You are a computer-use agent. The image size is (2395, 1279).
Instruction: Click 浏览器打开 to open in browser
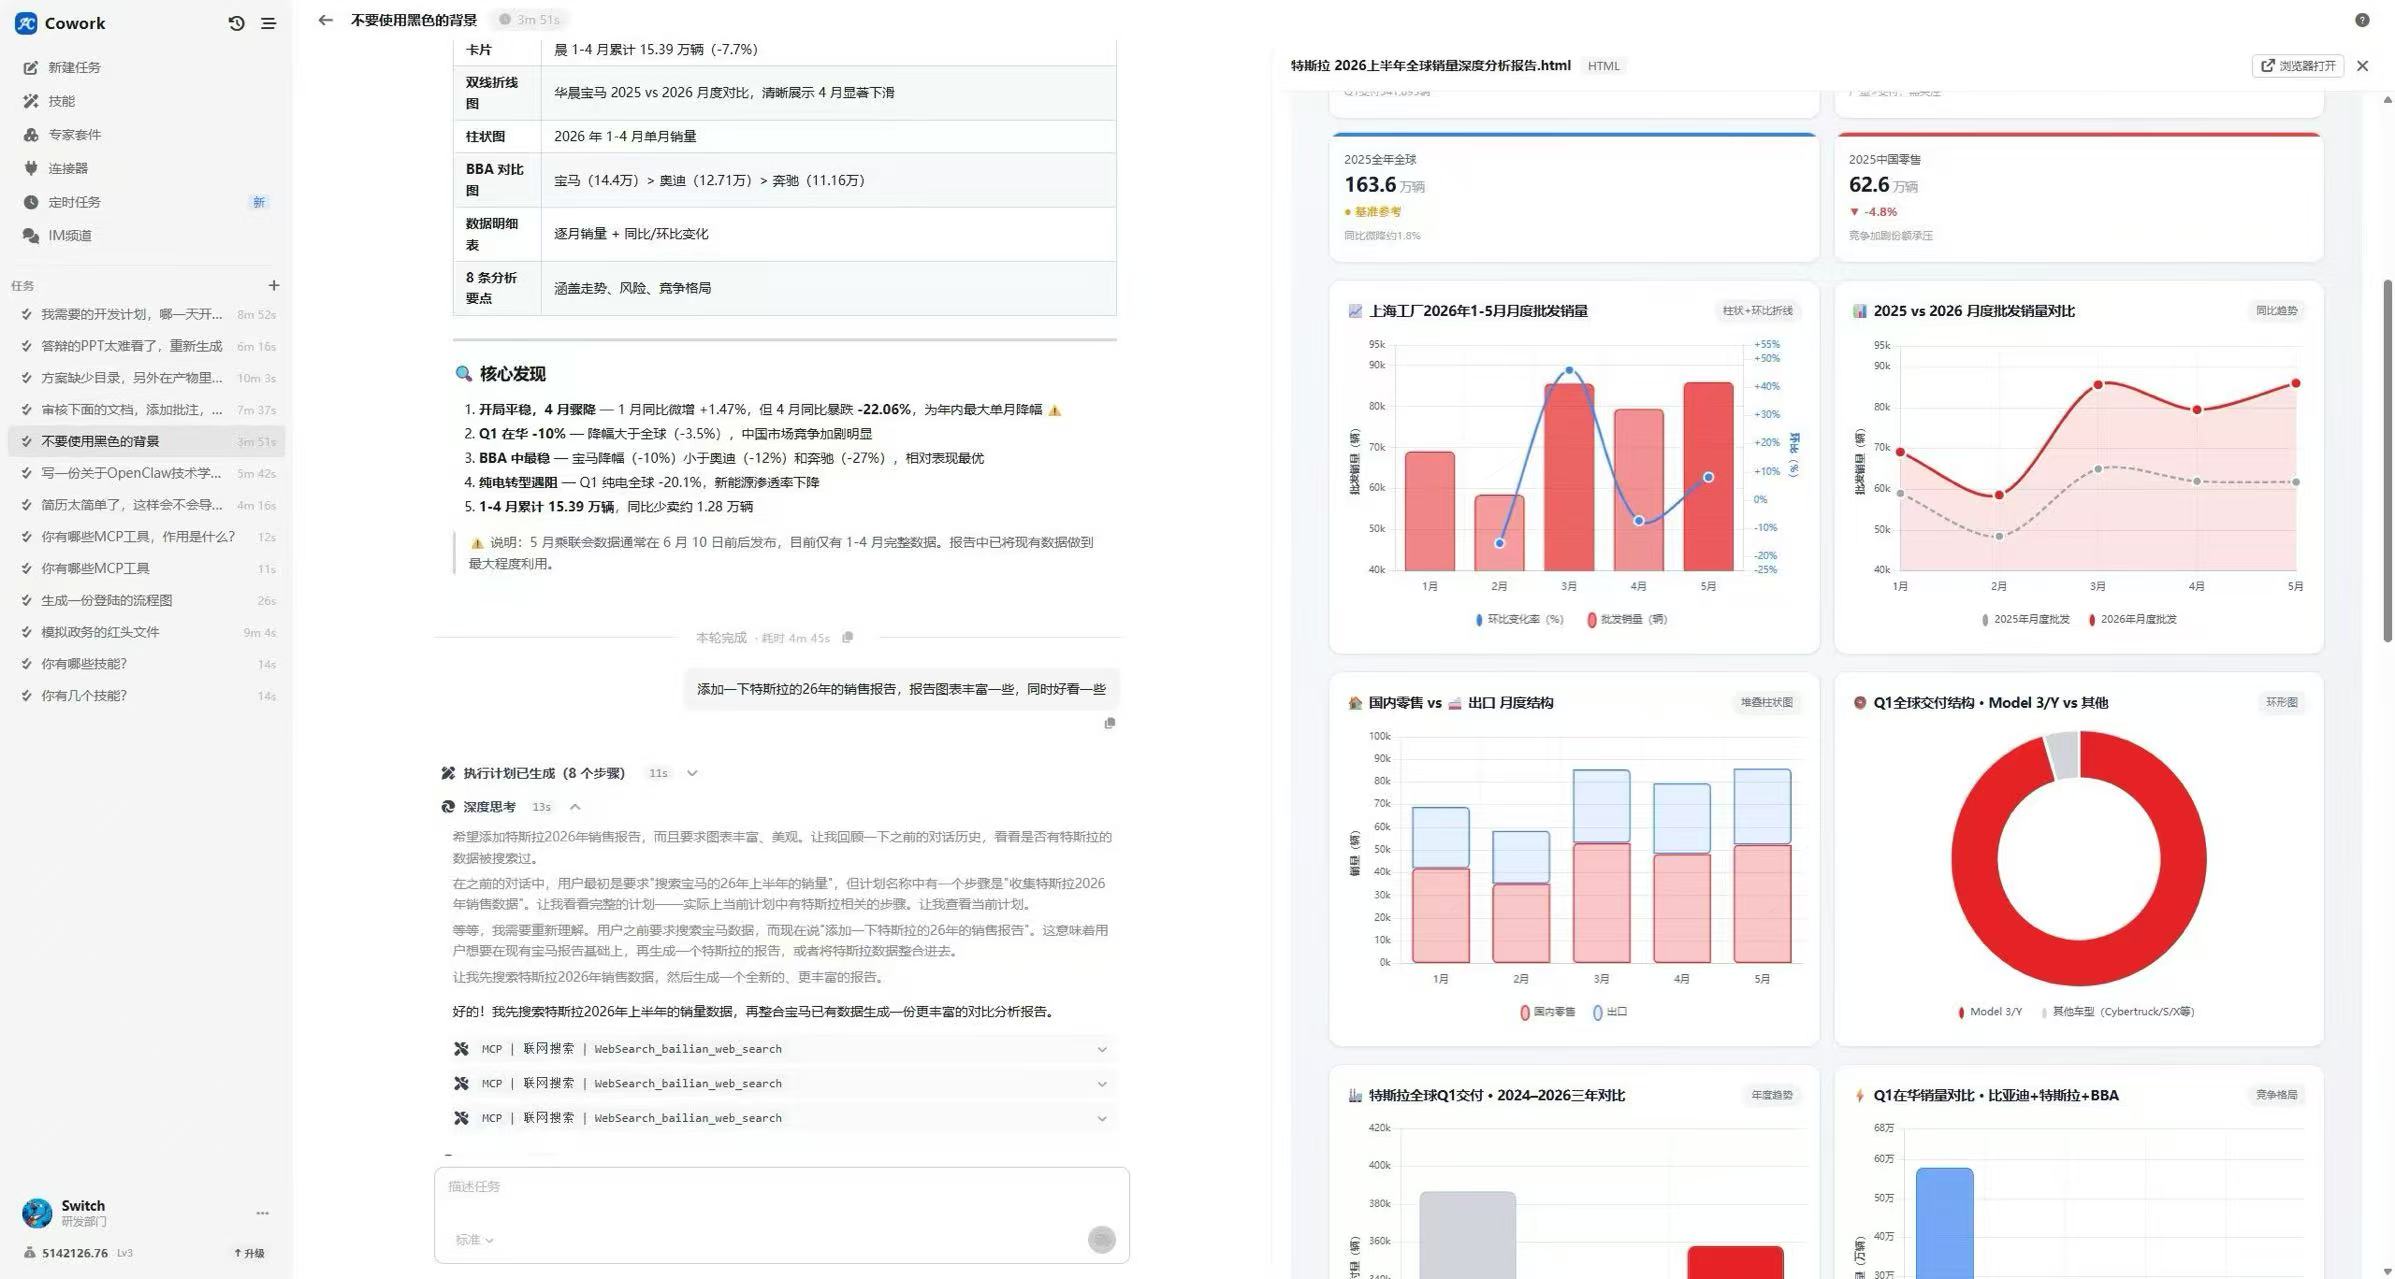pyautogui.click(x=2298, y=66)
